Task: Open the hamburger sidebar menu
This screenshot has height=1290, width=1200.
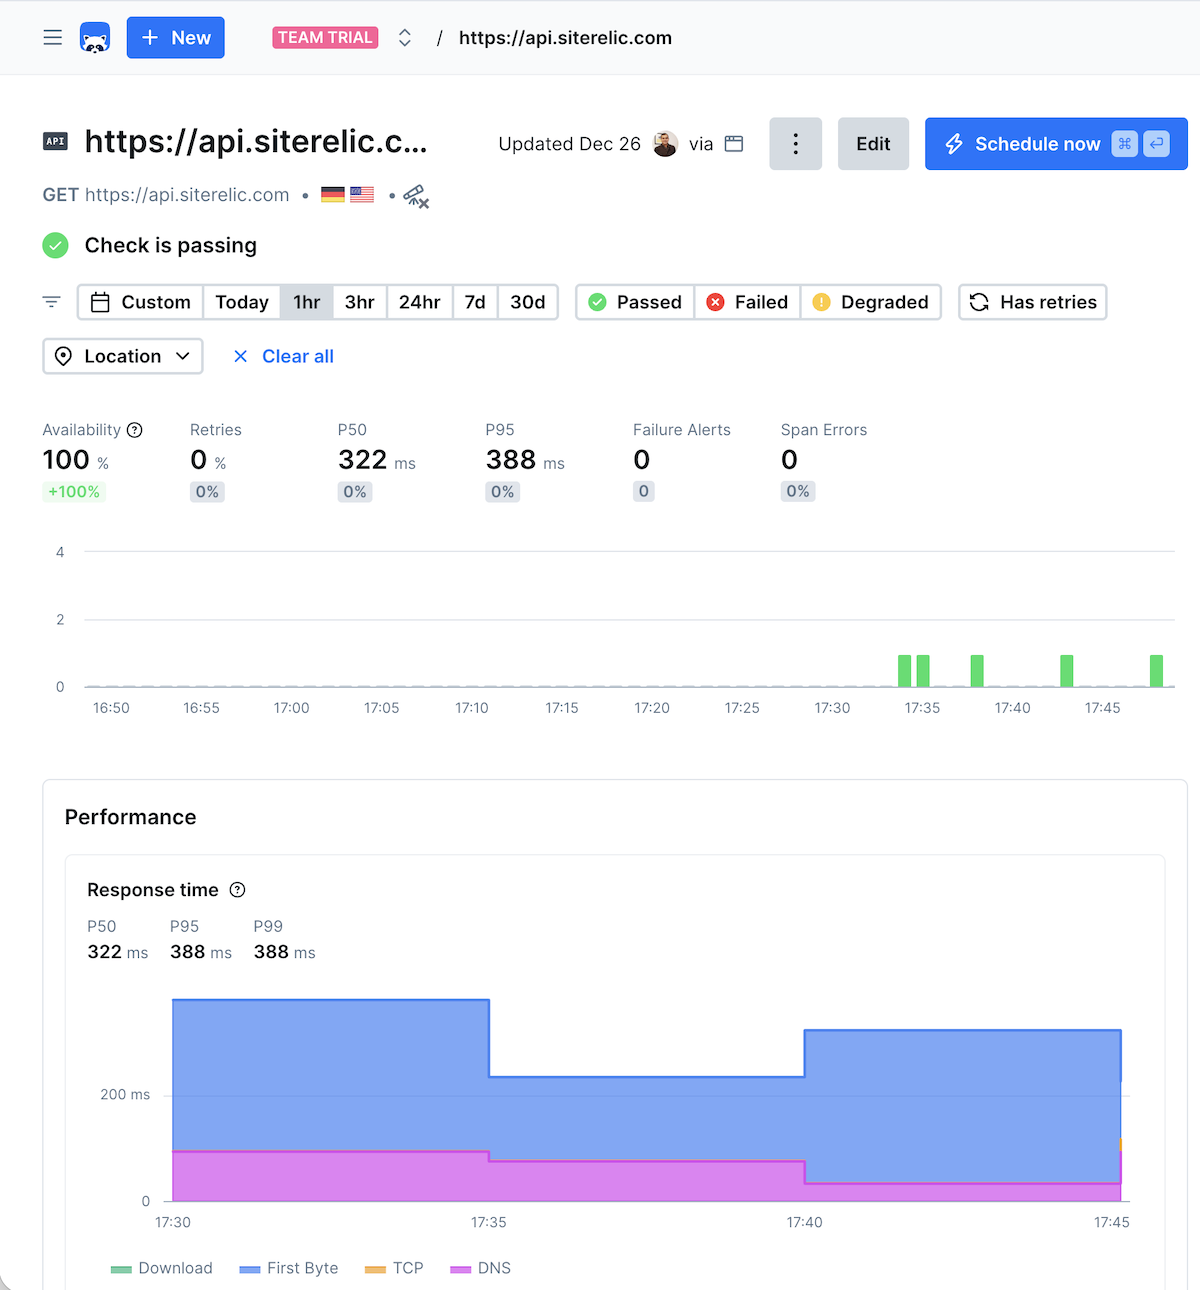Action: [53, 38]
